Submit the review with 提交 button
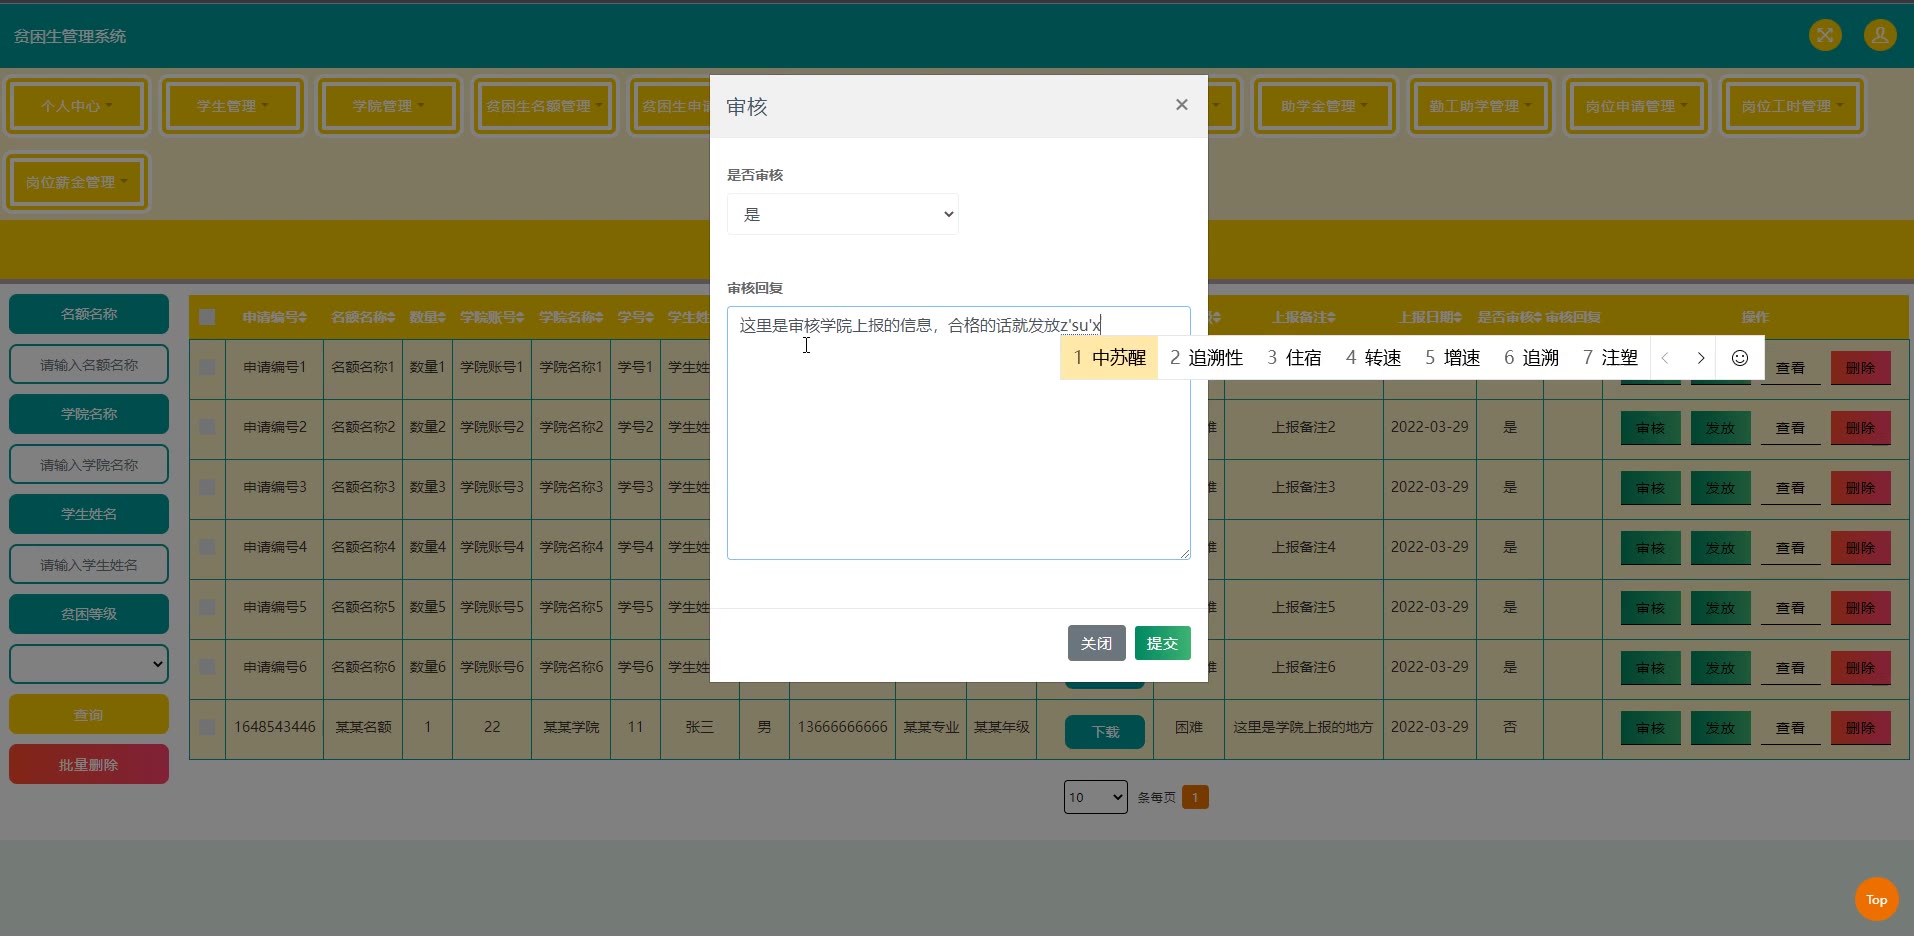Viewport: 1914px width, 936px height. pos(1162,643)
